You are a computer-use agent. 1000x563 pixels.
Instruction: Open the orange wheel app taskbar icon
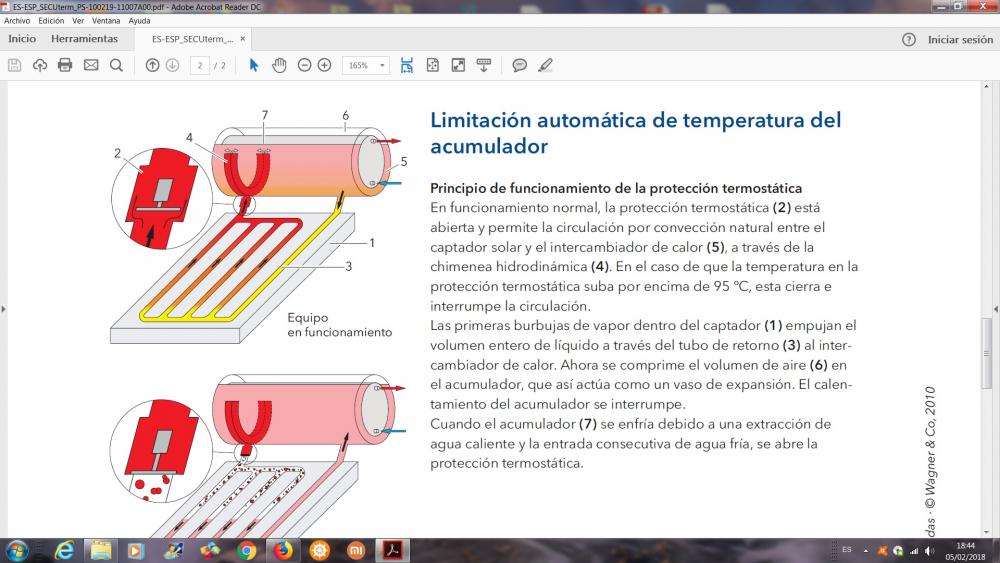point(320,550)
